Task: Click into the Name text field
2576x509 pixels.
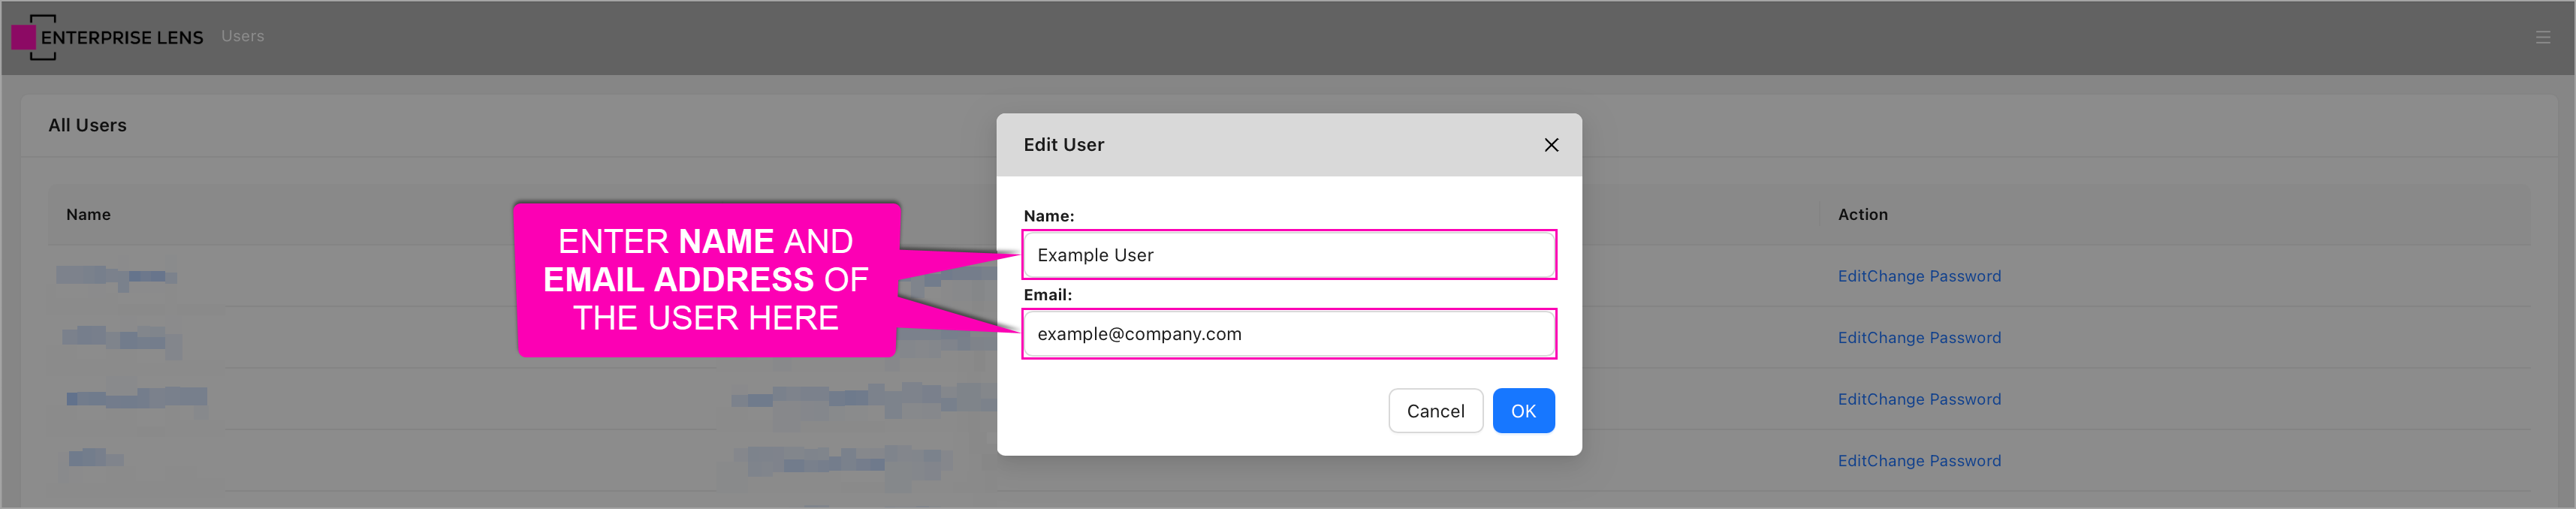Action: click(x=1288, y=255)
